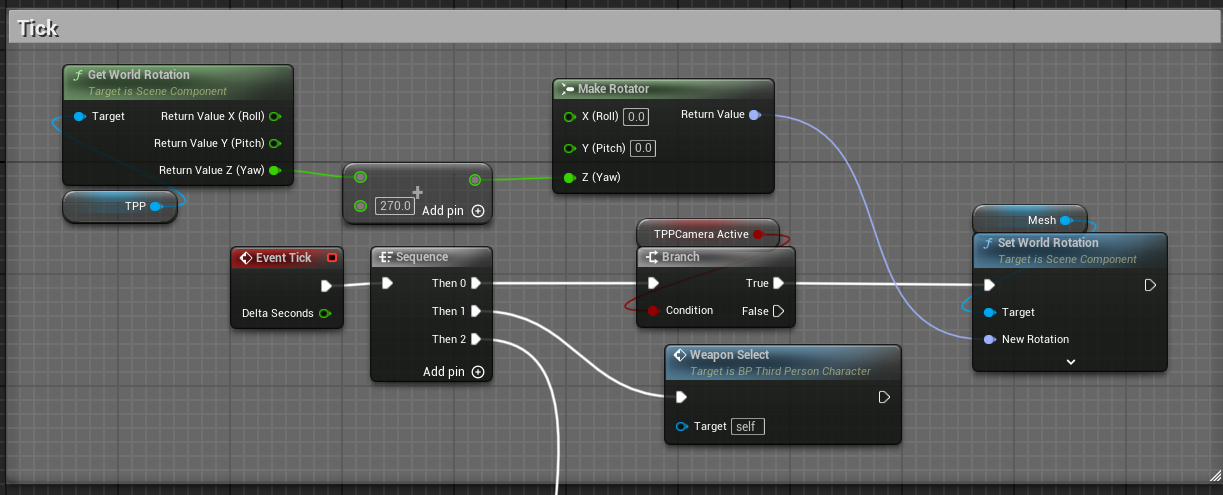Click the Sequence Then 2 execution pin
Viewport: 1223px width, 495px height.
476,339
